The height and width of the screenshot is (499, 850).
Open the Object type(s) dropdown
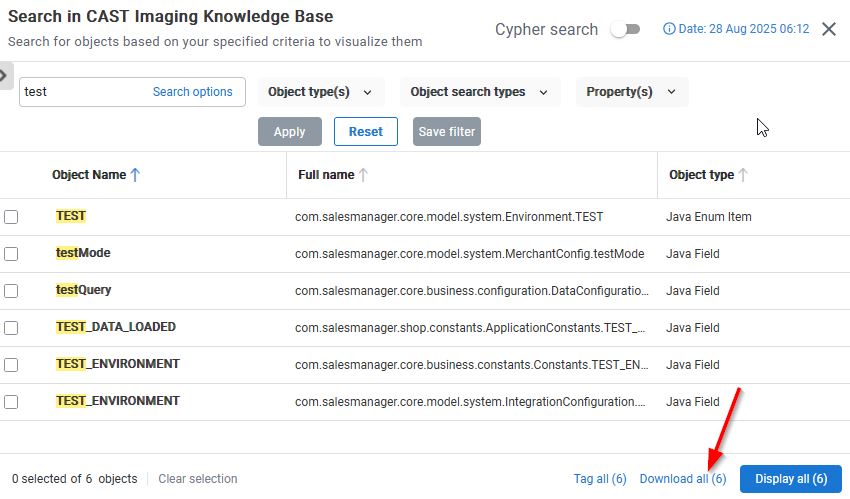point(321,92)
